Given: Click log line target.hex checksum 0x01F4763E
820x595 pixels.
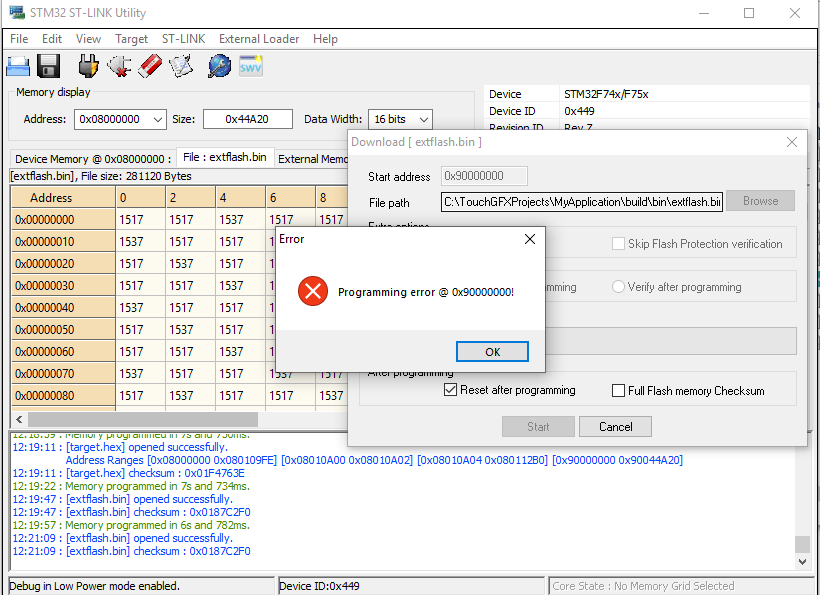Looking at the screenshot, I should point(129,473).
